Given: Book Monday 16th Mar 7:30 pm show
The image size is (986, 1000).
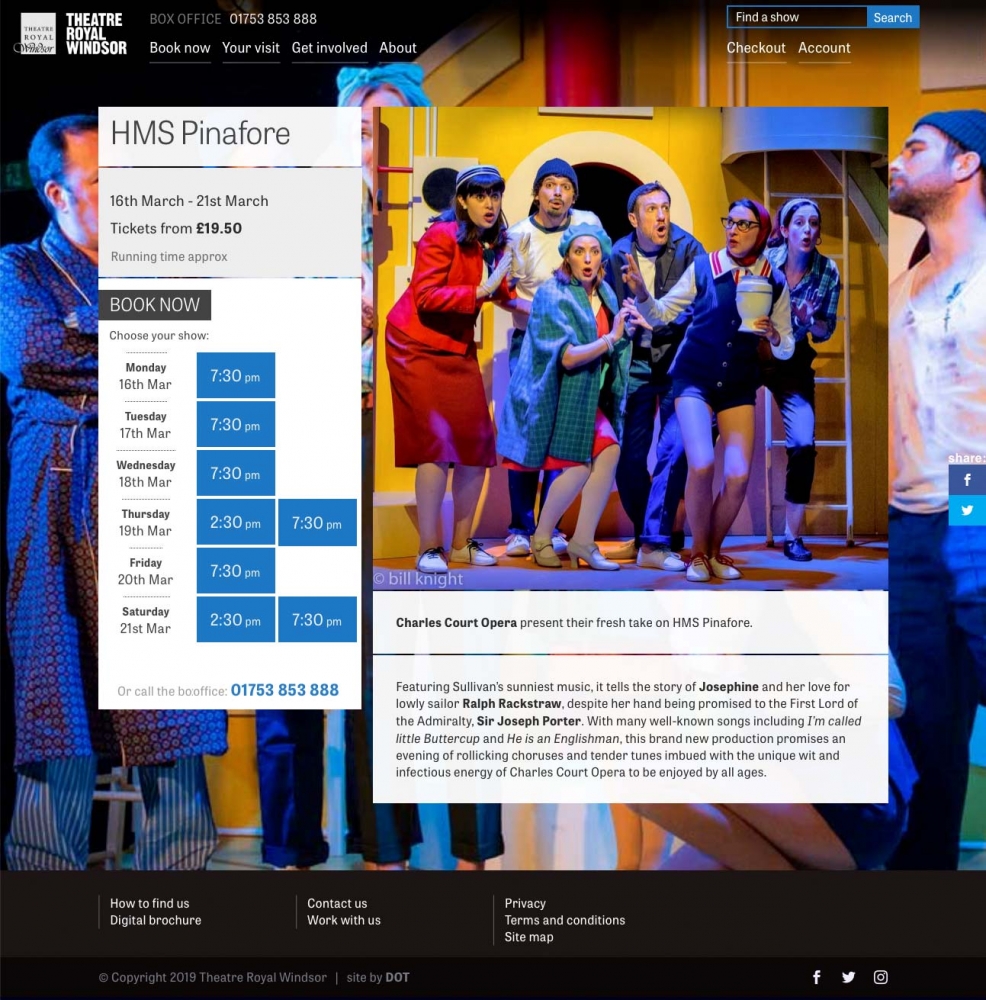Looking at the screenshot, I should [235, 376].
